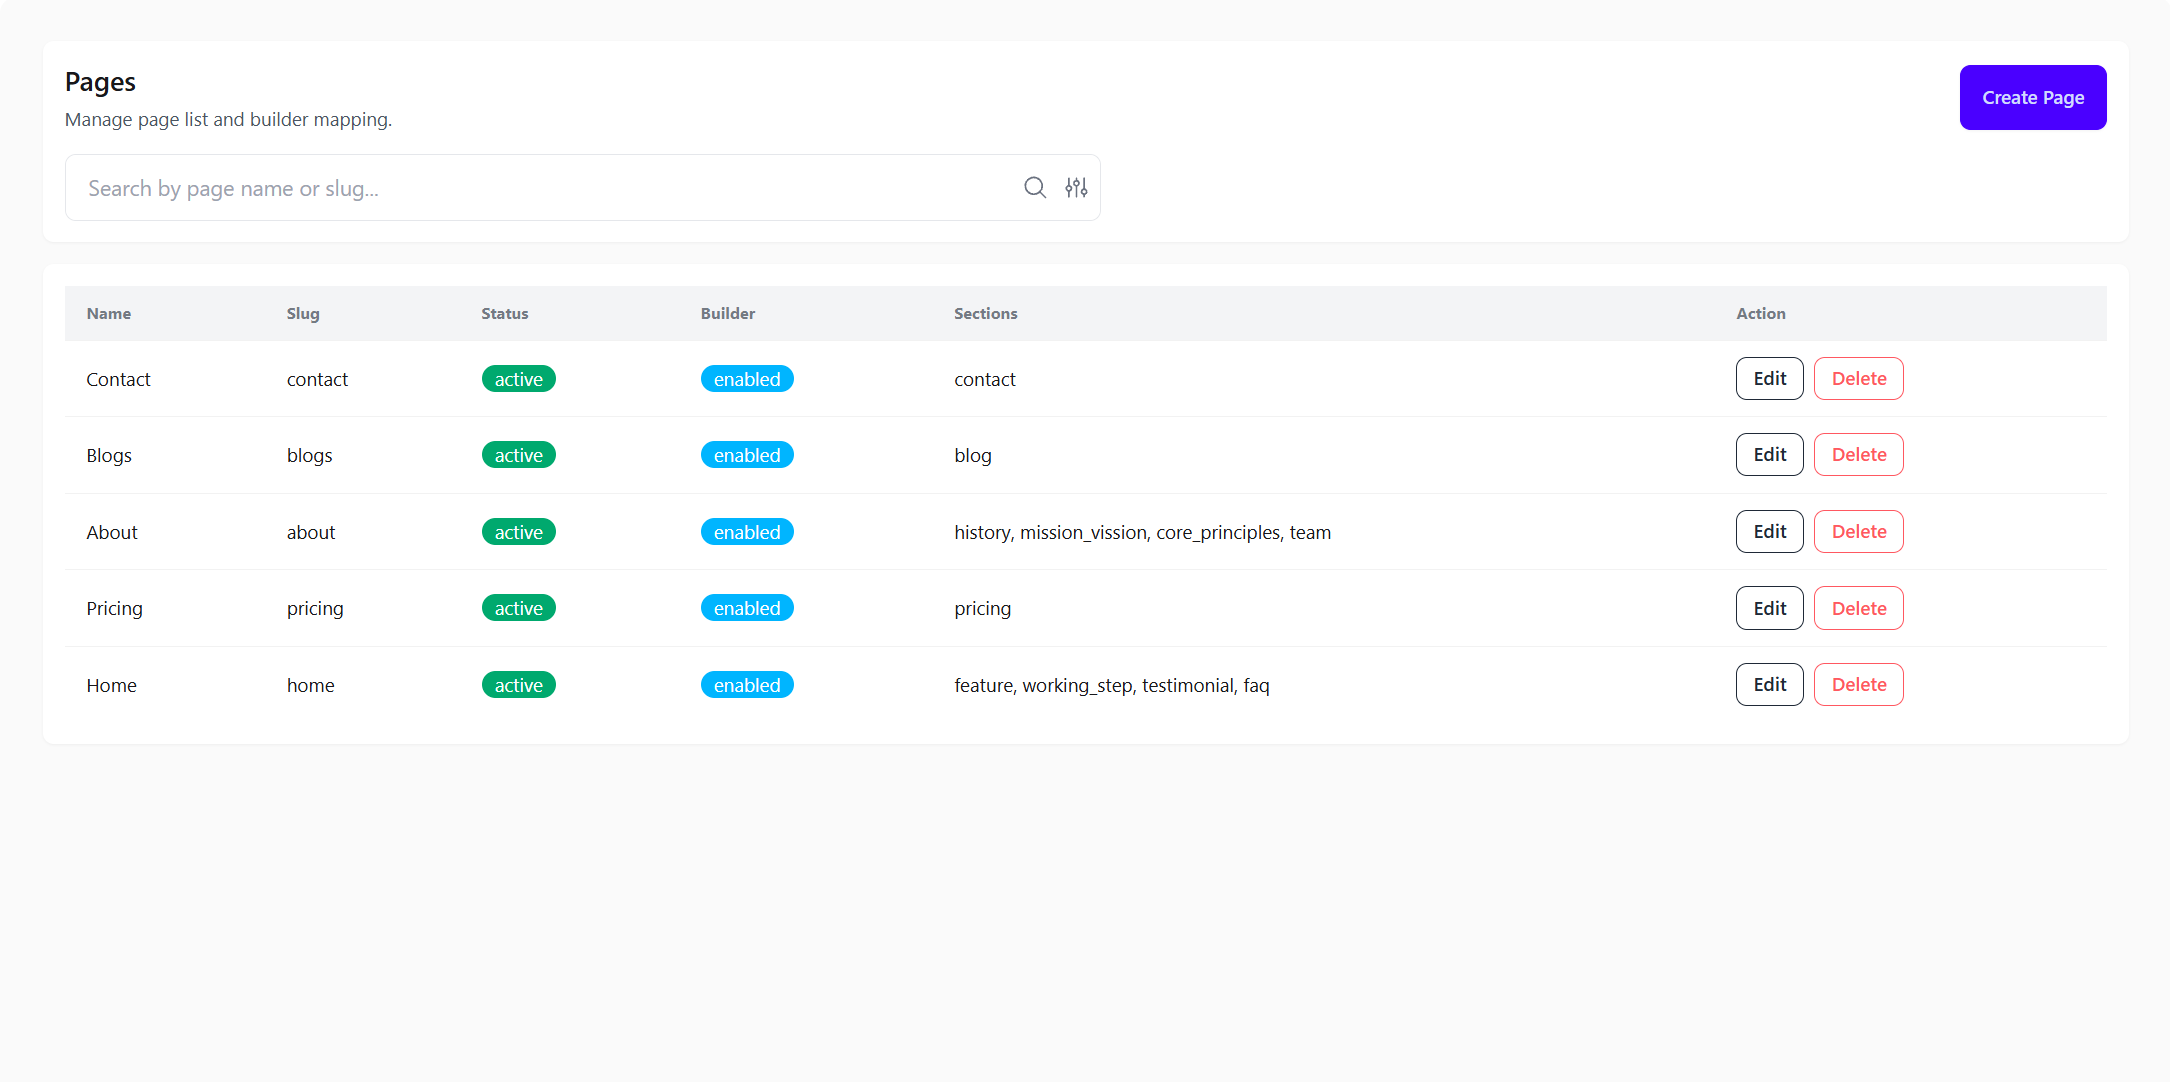
Task: Edit the About page
Action: tap(1770, 532)
